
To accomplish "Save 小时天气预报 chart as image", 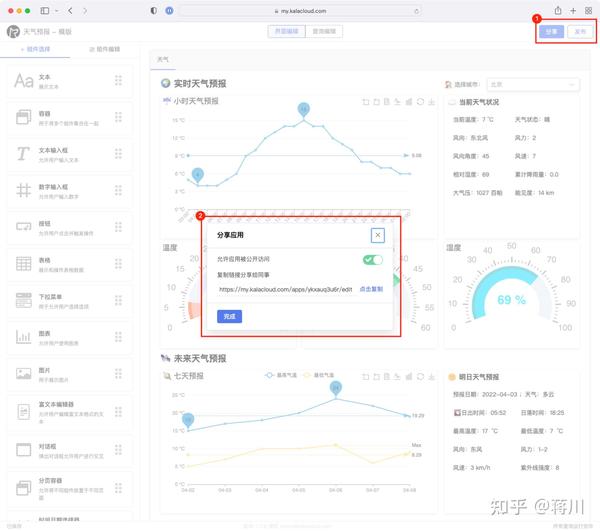I will tap(431, 102).
